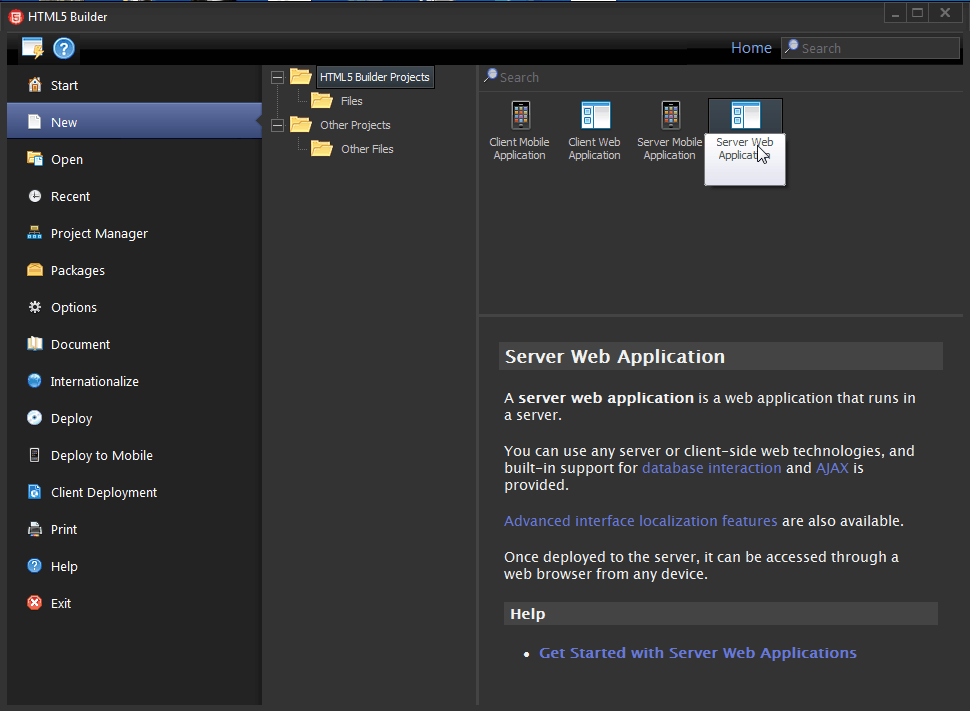970x711 pixels.
Task: Select the New menu item
Action: pyautogui.click(x=134, y=121)
